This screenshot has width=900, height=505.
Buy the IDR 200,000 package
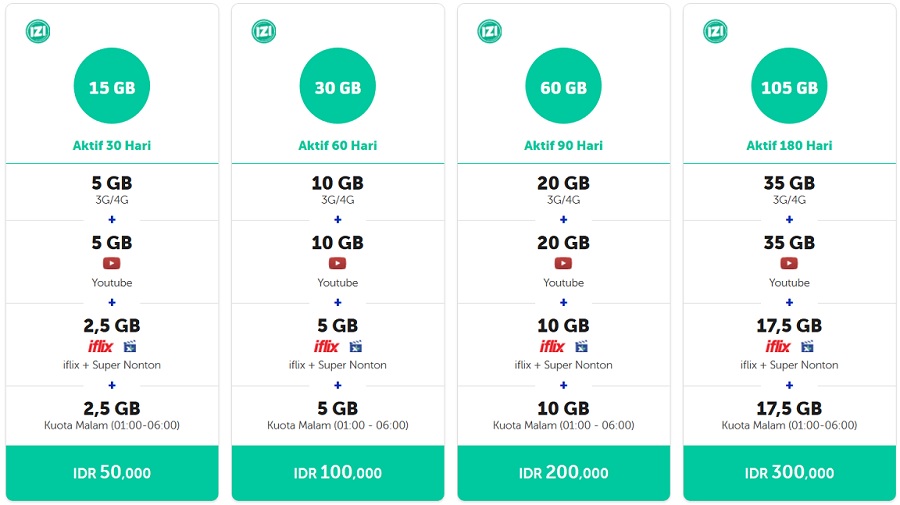click(x=563, y=473)
